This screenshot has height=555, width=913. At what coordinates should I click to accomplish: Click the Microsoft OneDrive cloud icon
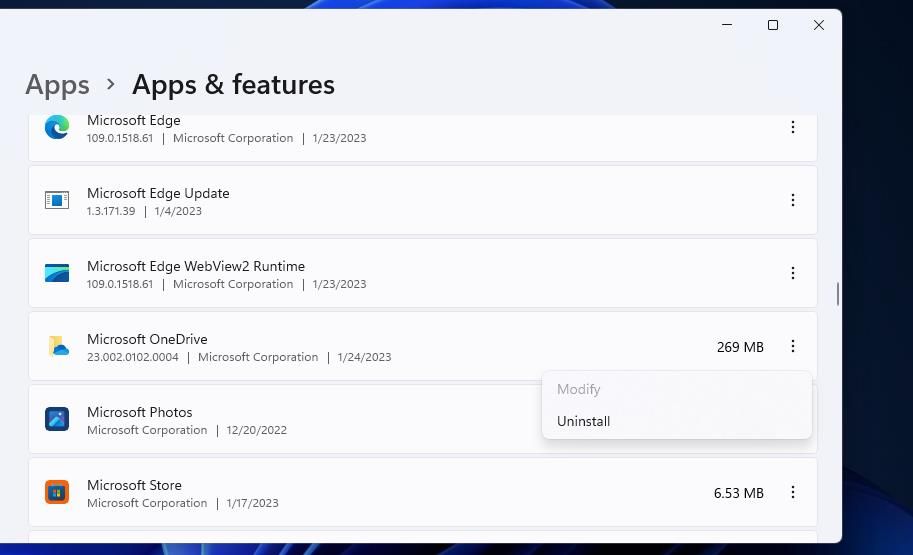[x=57, y=346]
